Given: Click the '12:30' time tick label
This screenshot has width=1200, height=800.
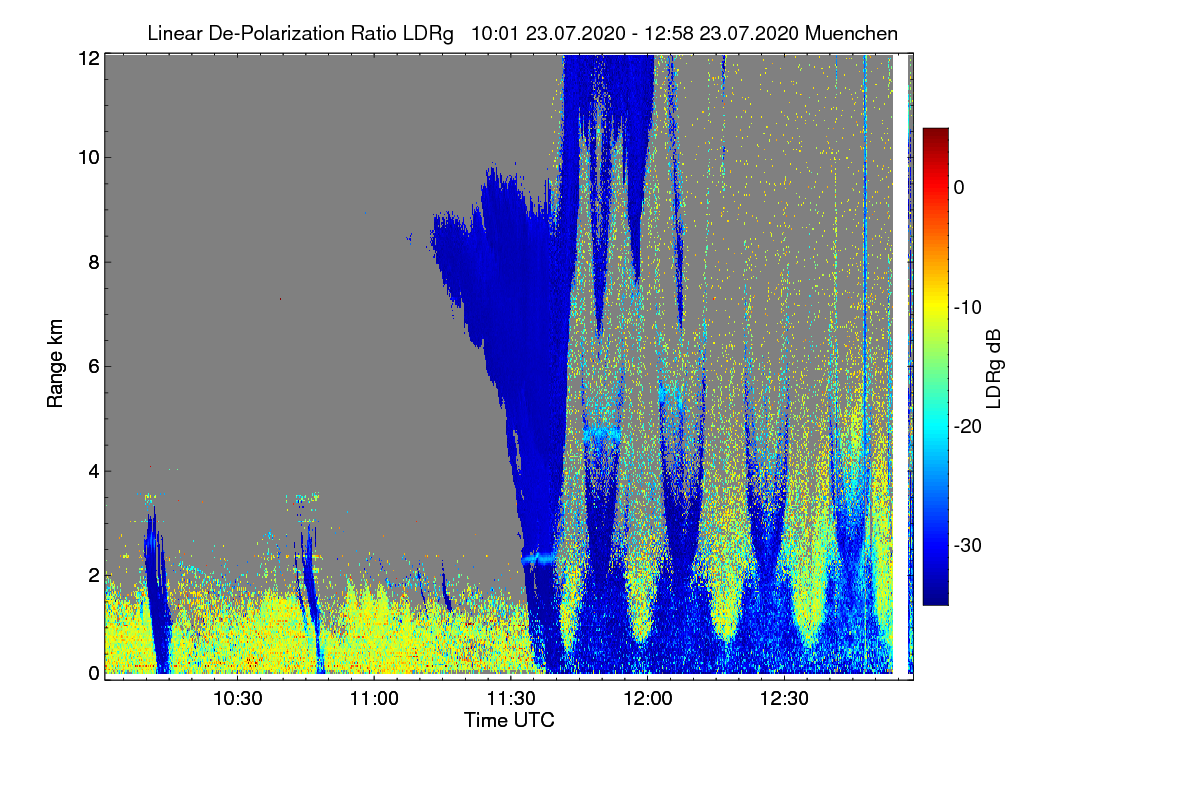Looking at the screenshot, I should click(x=784, y=698).
